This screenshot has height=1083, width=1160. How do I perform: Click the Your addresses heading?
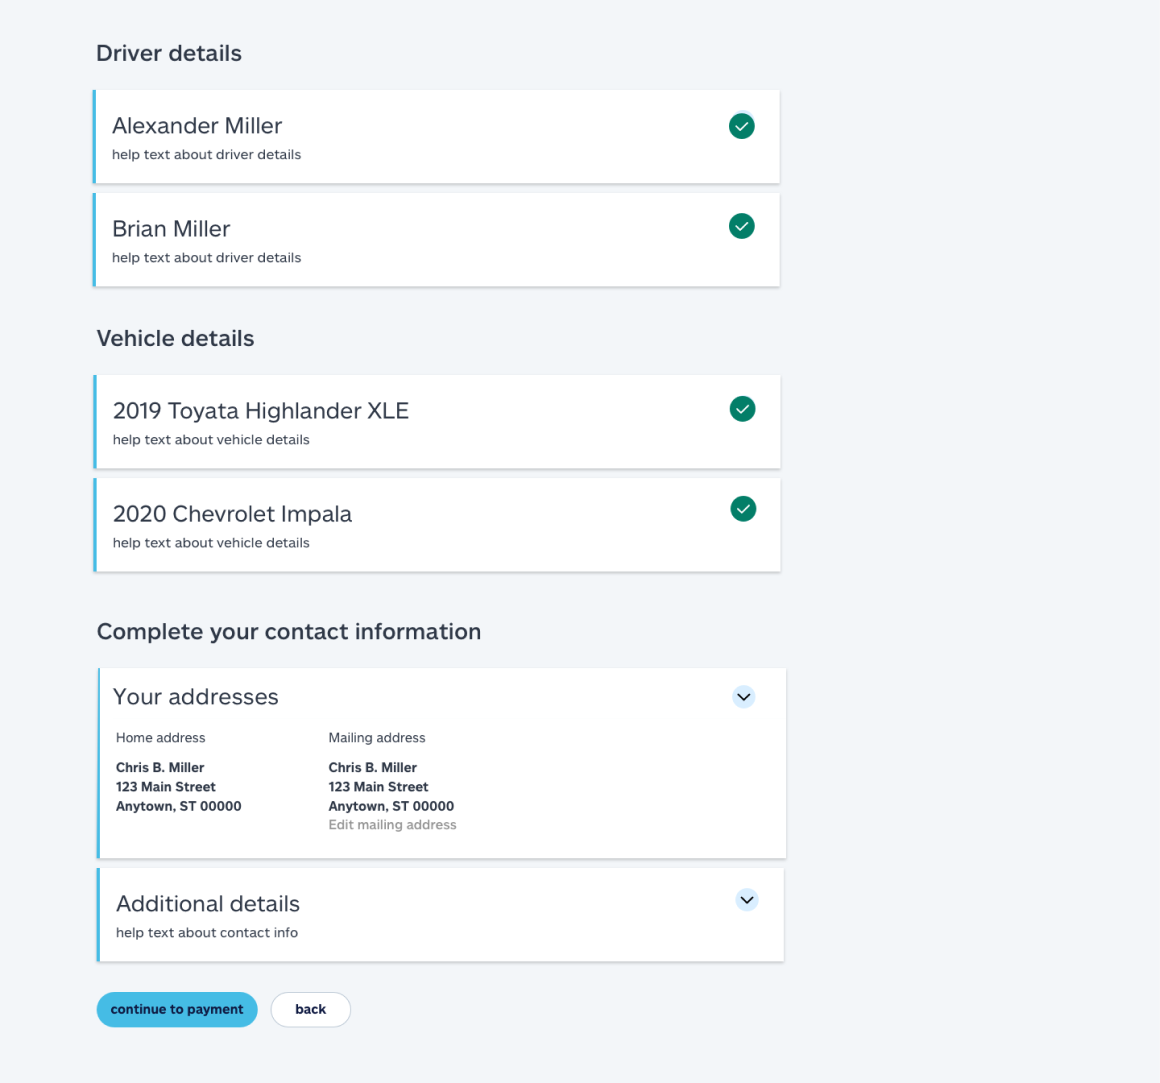(195, 697)
